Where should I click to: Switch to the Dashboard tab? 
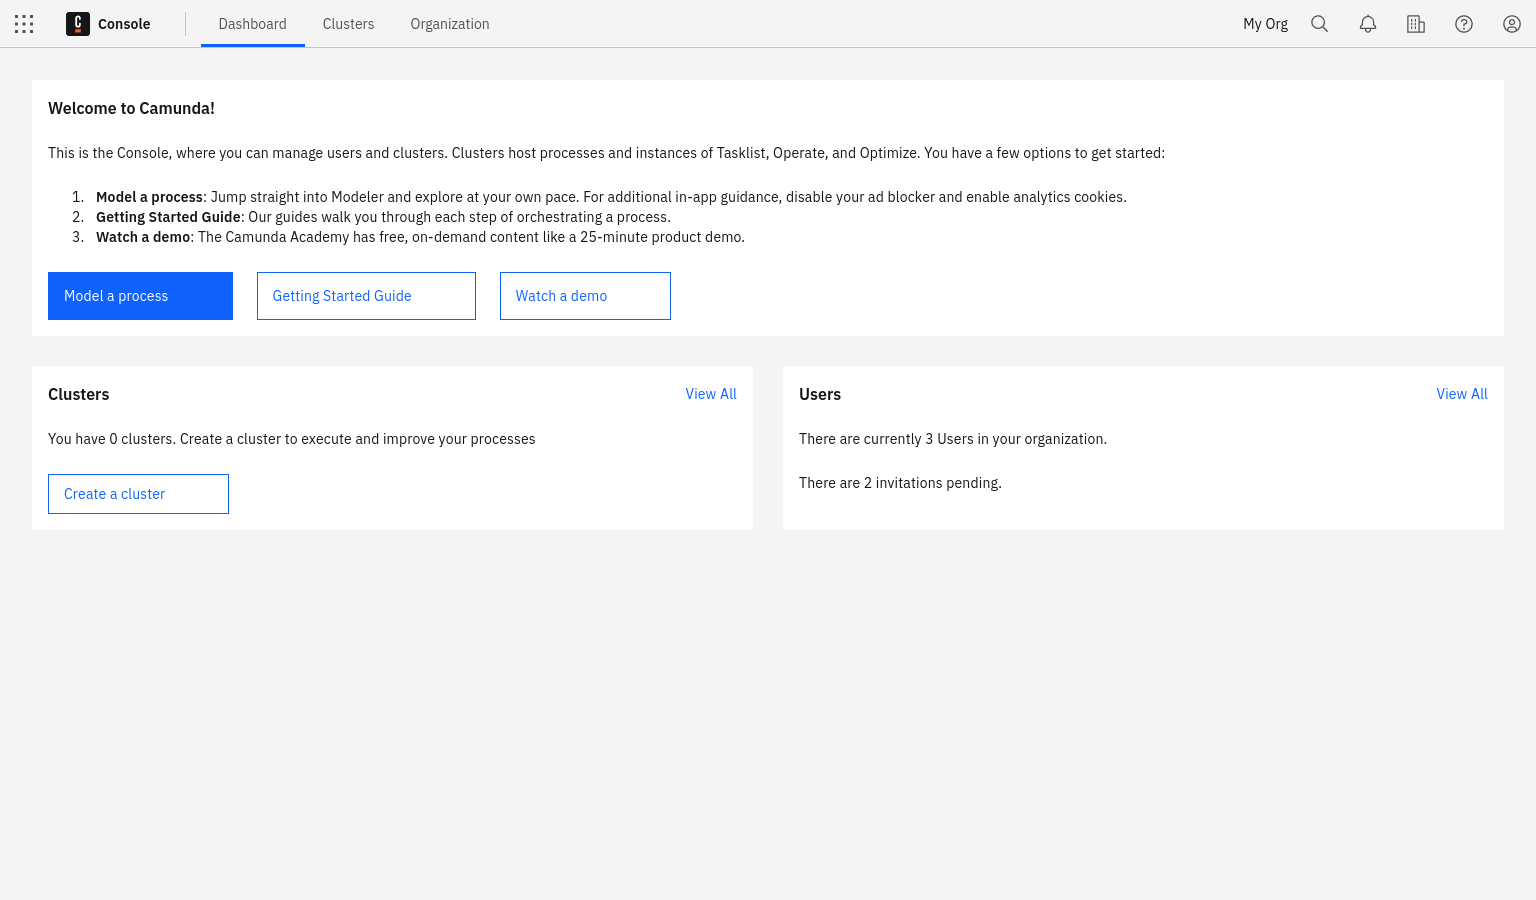pos(252,24)
